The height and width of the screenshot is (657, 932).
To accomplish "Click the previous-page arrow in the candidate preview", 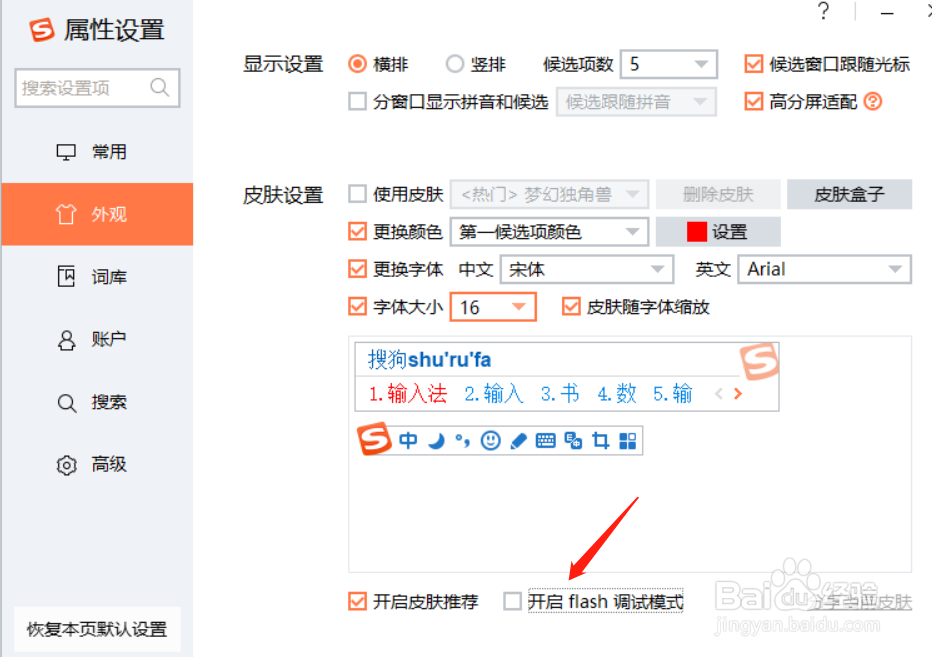I will point(719,394).
